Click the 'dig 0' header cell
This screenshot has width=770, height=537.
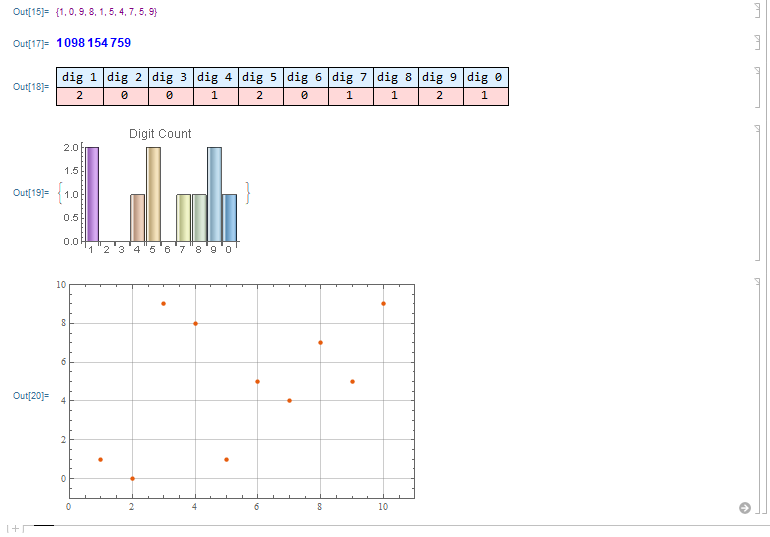point(486,78)
